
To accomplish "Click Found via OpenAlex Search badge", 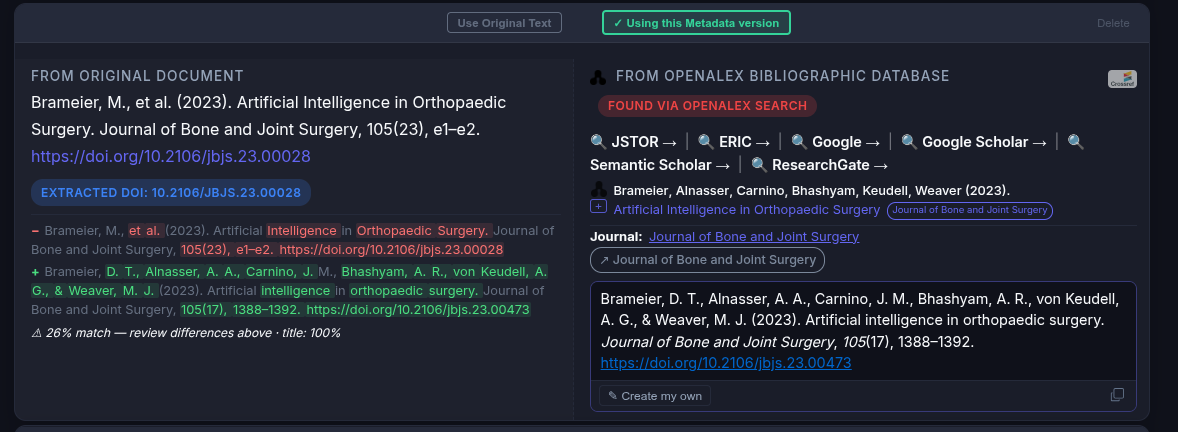I will (x=707, y=106).
